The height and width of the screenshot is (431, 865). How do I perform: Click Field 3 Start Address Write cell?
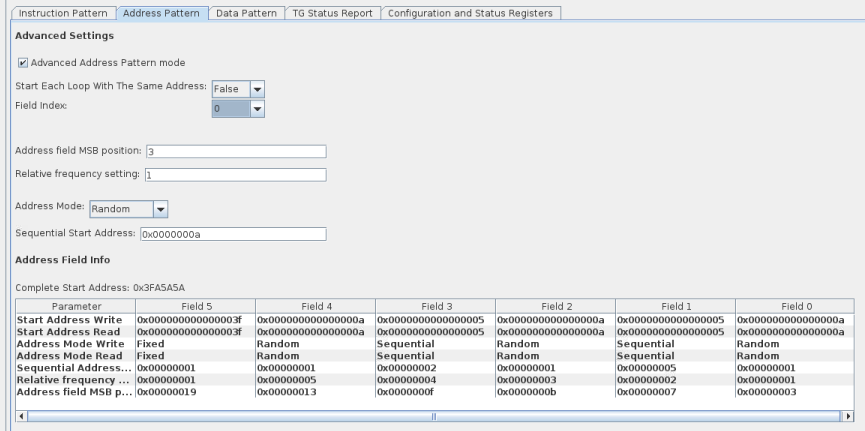point(434,319)
